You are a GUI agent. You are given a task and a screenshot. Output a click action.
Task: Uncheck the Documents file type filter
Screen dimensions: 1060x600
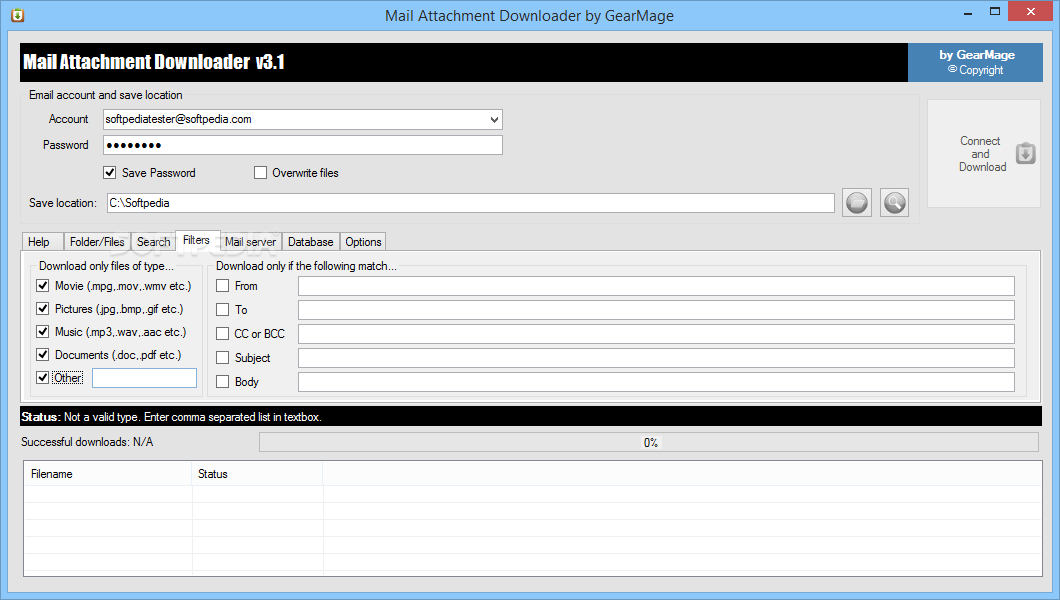(x=43, y=354)
